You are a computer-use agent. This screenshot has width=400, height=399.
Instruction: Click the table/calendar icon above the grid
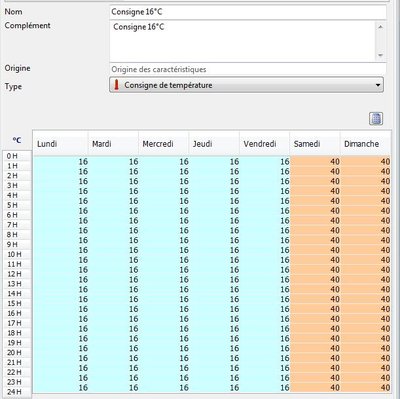[376, 119]
